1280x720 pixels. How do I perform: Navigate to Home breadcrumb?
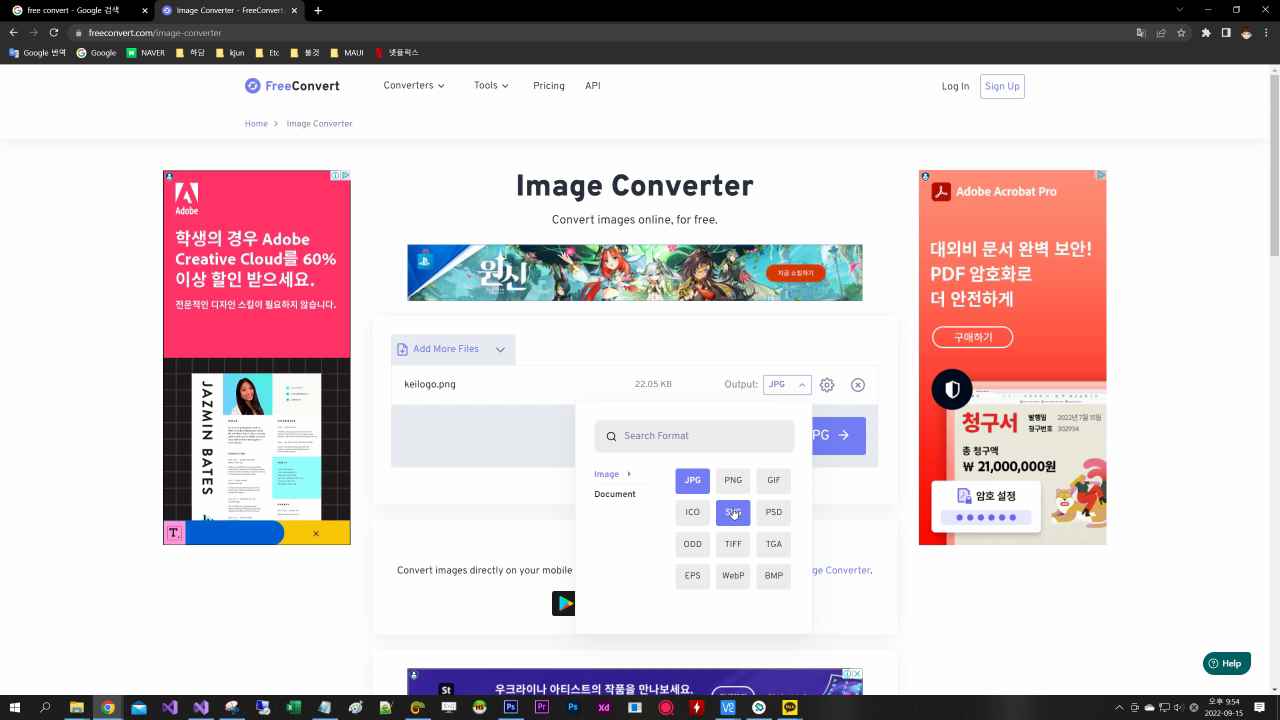[256, 124]
